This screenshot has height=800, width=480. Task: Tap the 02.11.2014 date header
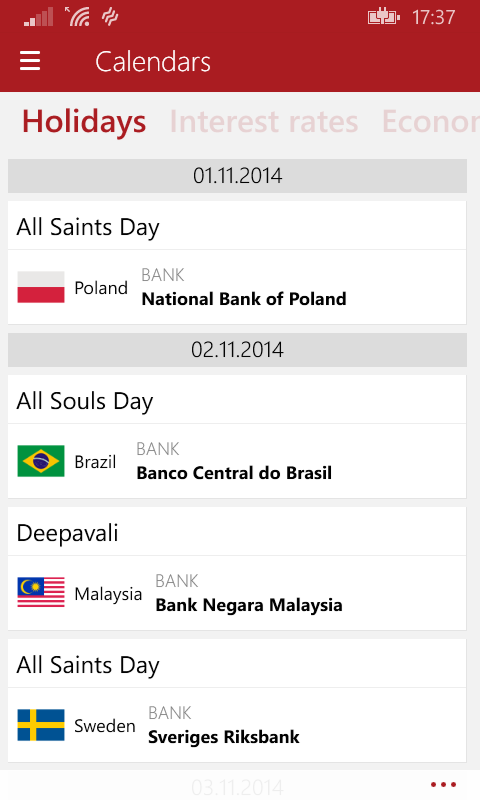[237, 350]
